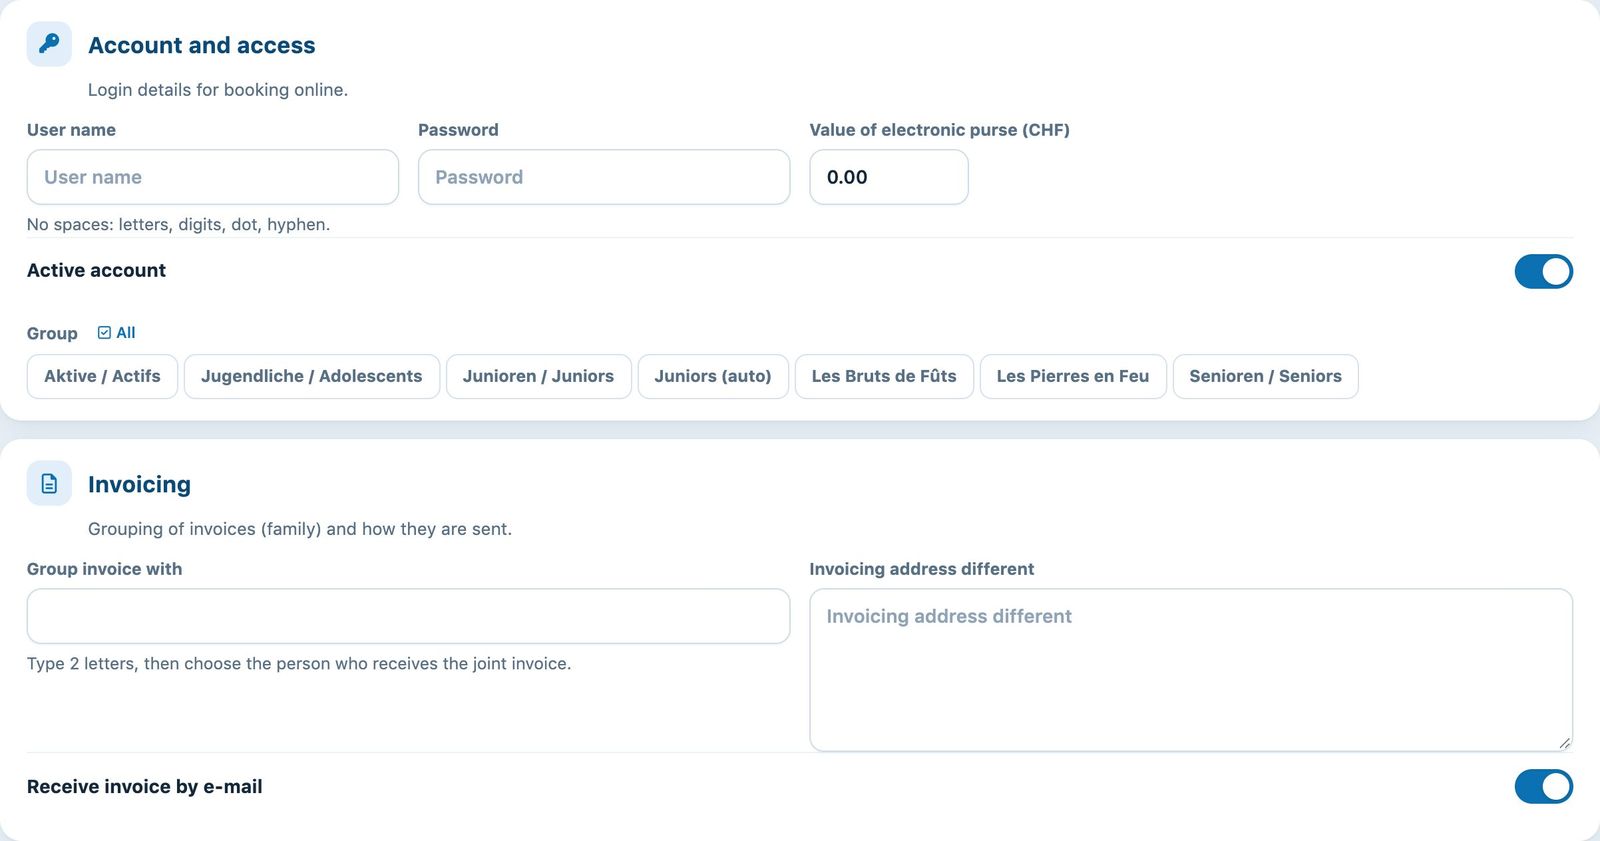Select the Senioren / Seniors group
The height and width of the screenshot is (841, 1600).
point(1265,376)
